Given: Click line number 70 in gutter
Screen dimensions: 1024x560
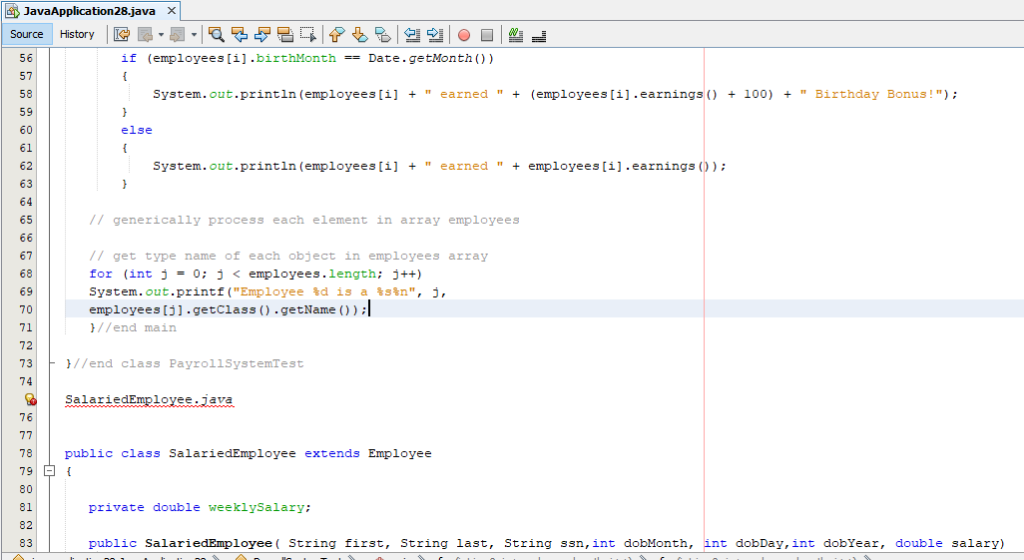Looking at the screenshot, I should click(26, 309).
